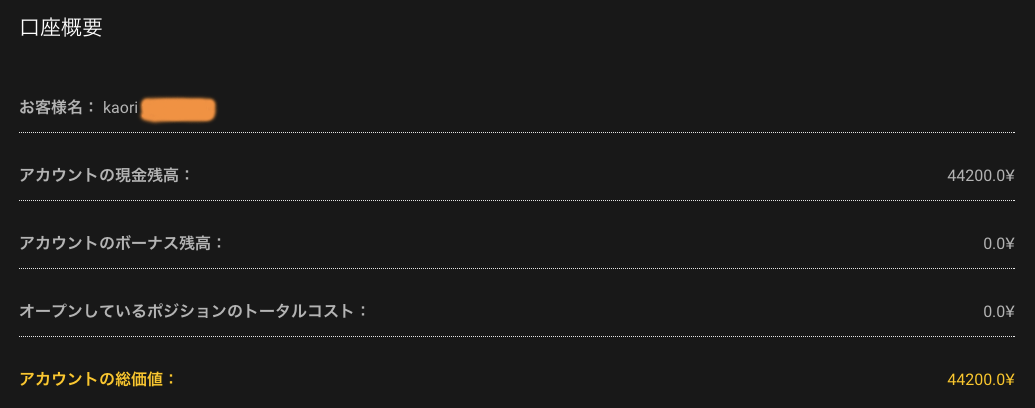
Task: Click blank middle area of total value row
Action: tap(560, 379)
